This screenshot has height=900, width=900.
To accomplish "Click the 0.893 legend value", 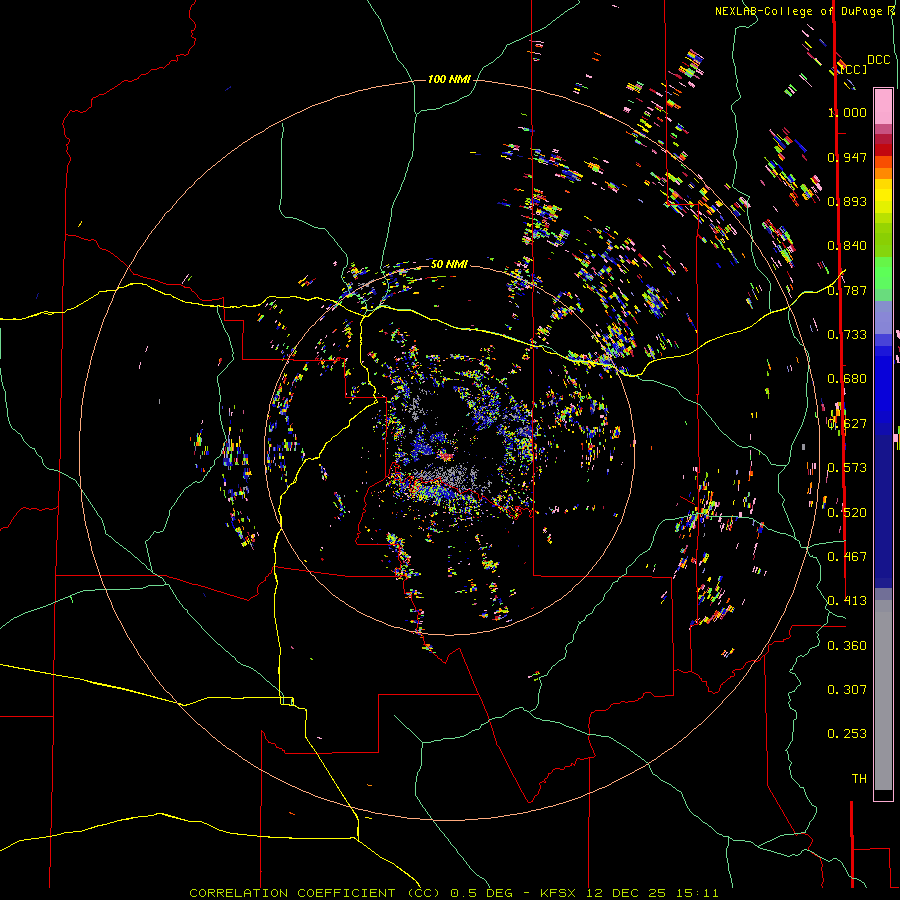I will pyautogui.click(x=847, y=201).
